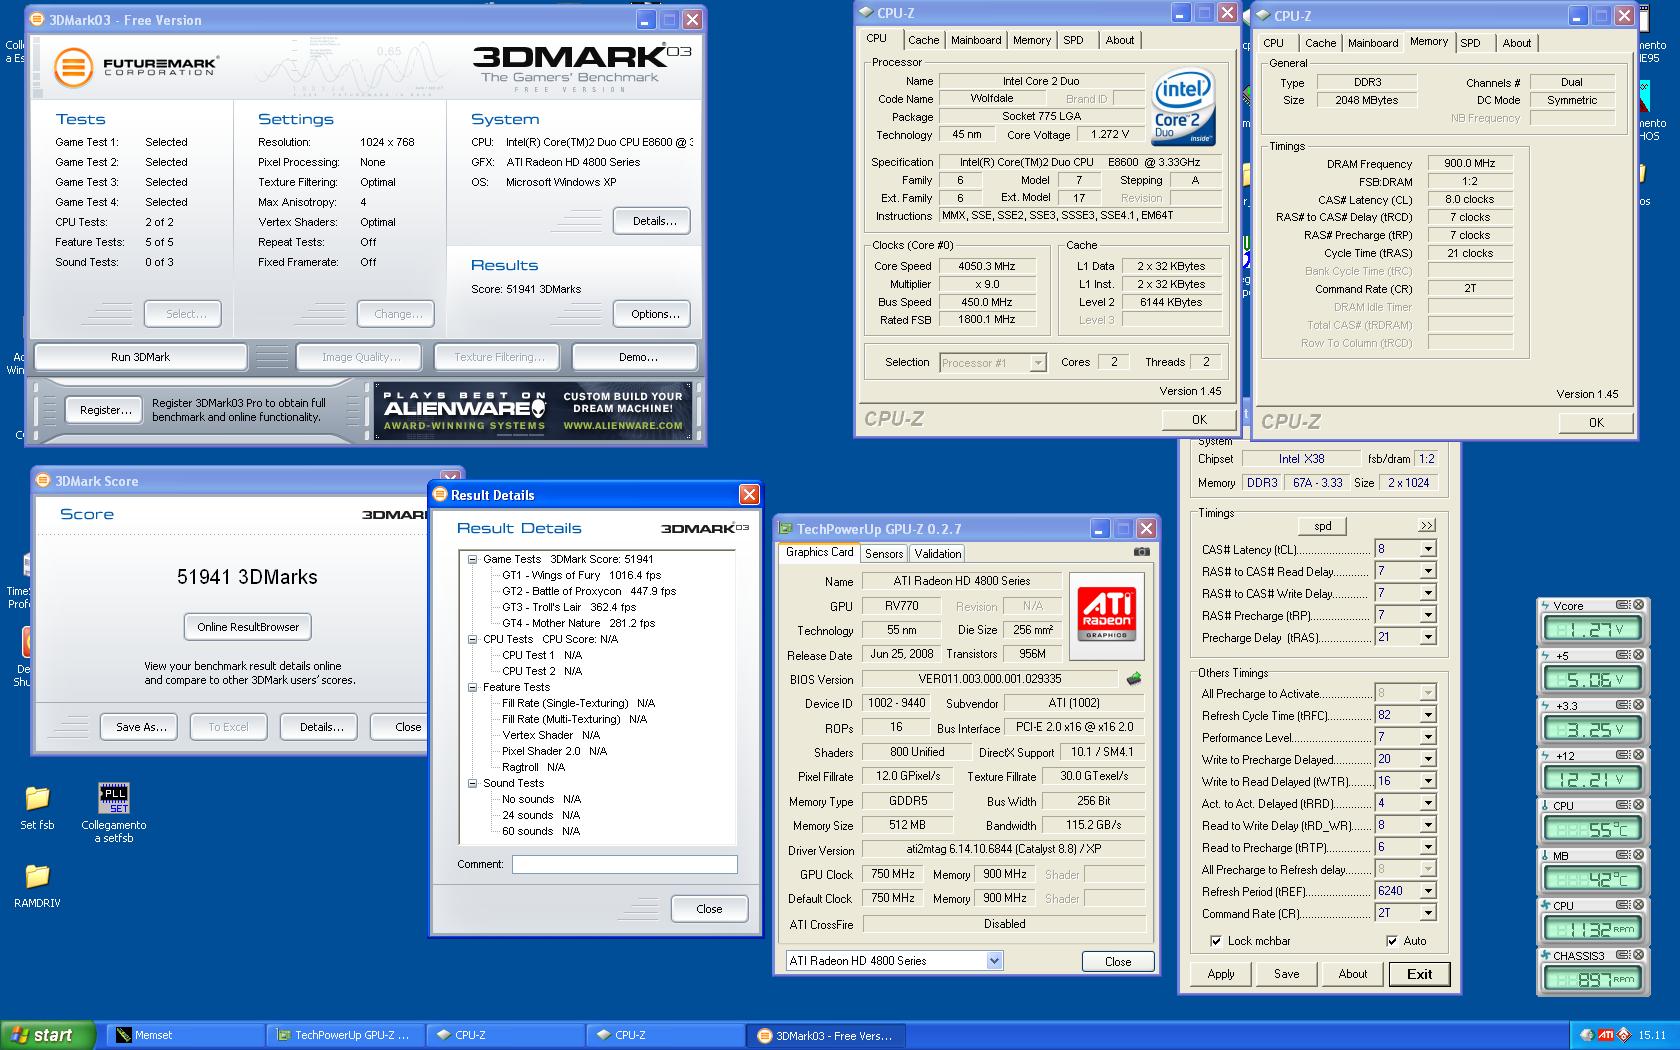Collapse the CPU Tests tree node
Screen dimensions: 1680x1050
tap(472, 639)
